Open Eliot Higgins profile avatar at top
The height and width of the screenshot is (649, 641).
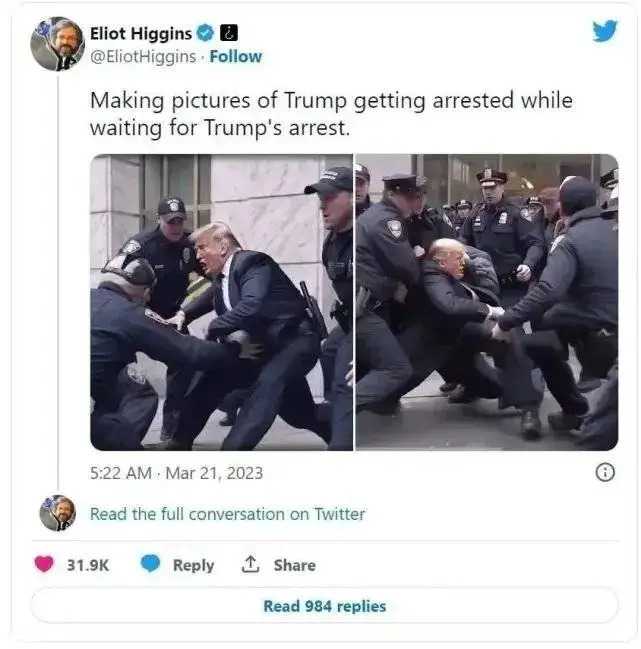(x=57, y=44)
